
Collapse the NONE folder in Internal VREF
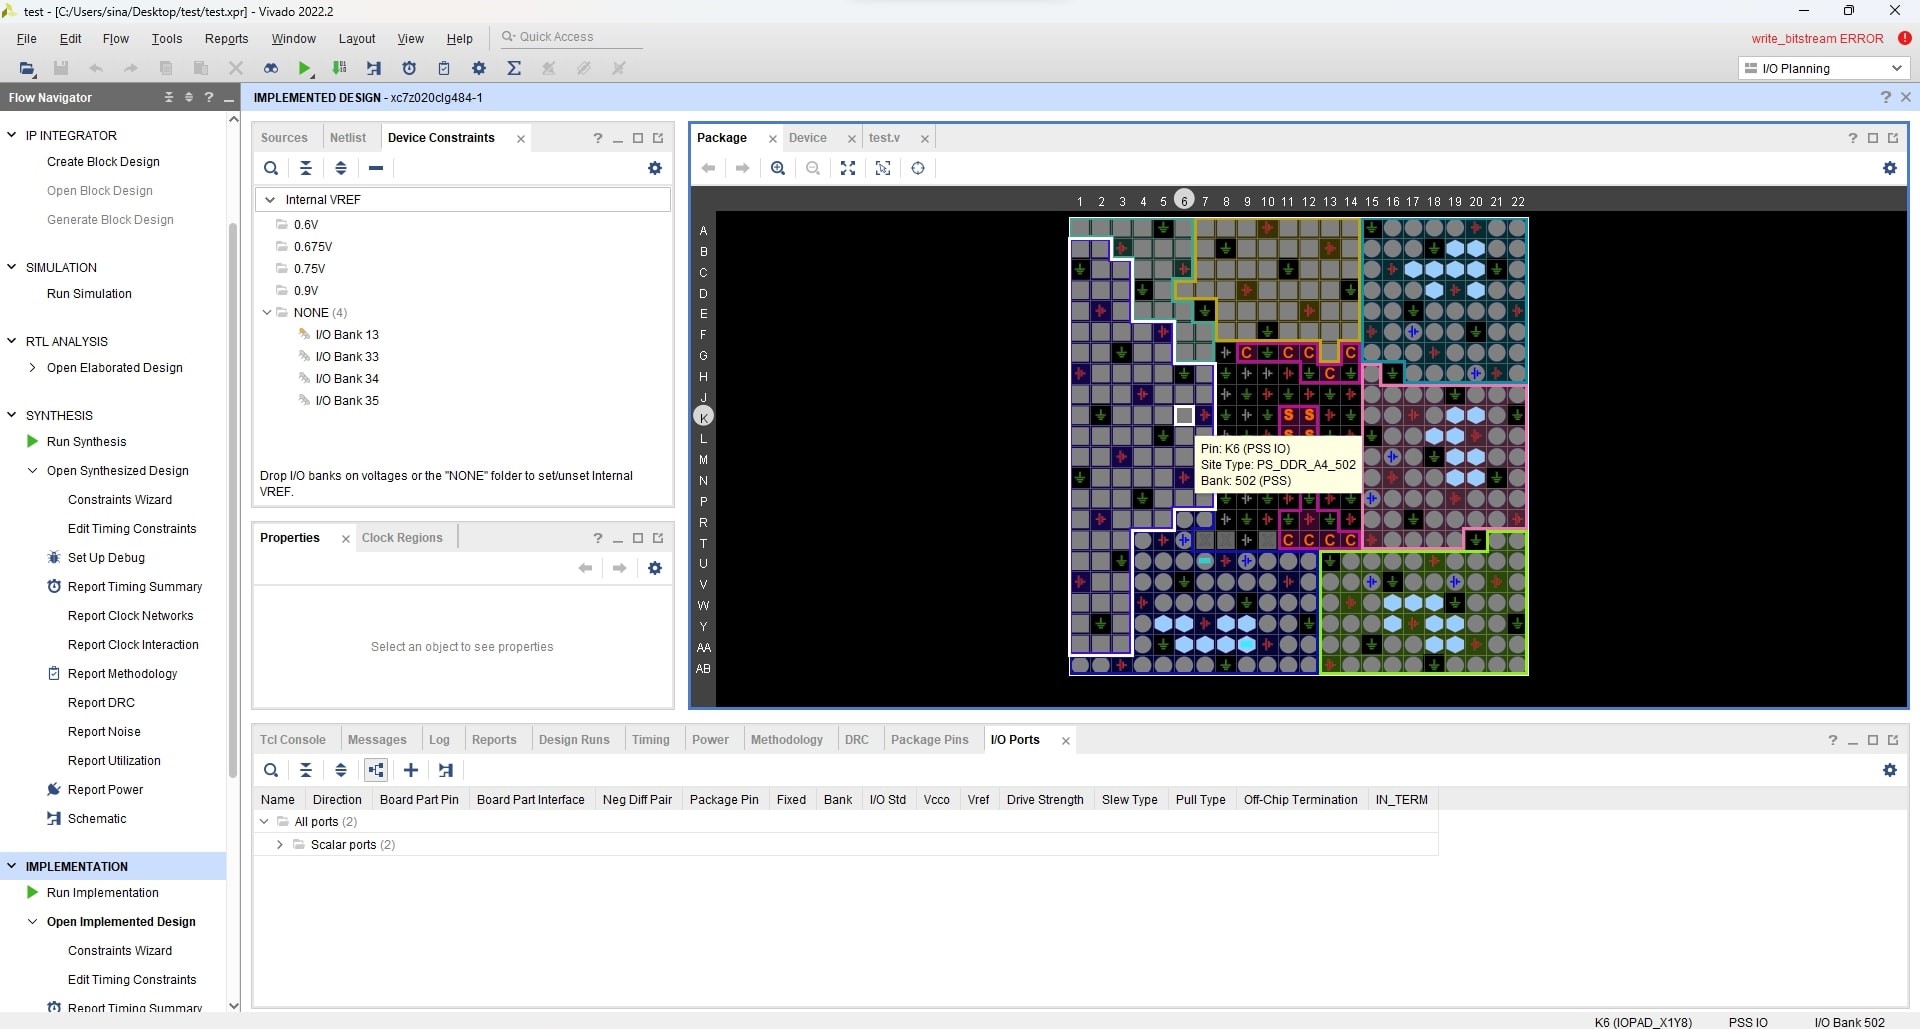tap(267, 313)
